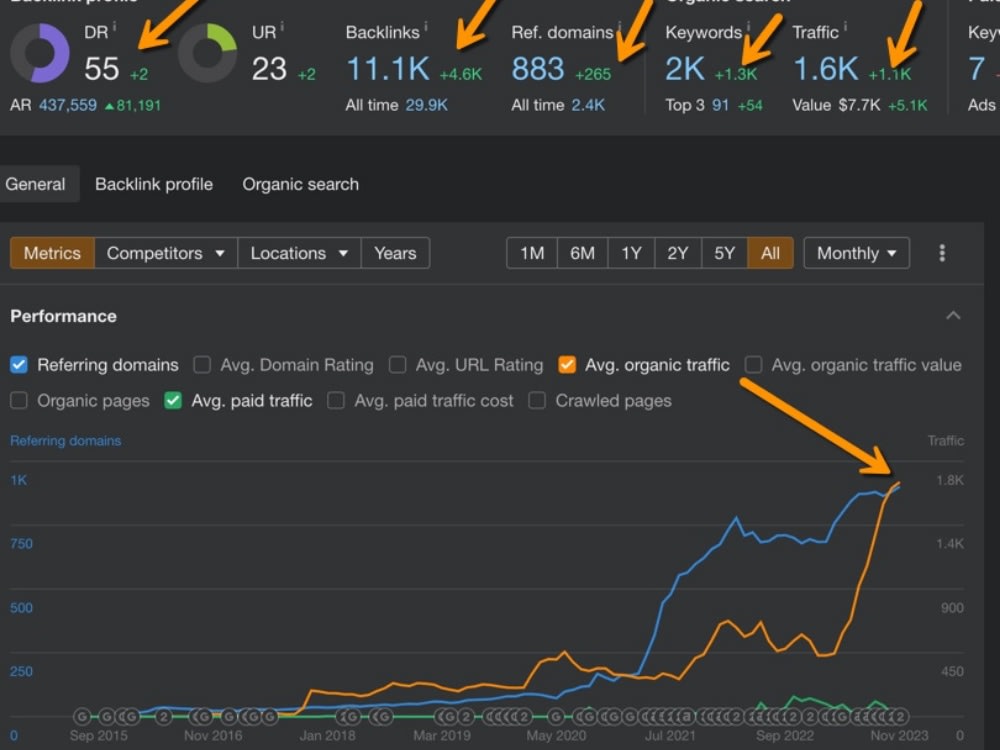
Task: Uncheck Avg. paid traffic checkbox
Action: point(173,401)
